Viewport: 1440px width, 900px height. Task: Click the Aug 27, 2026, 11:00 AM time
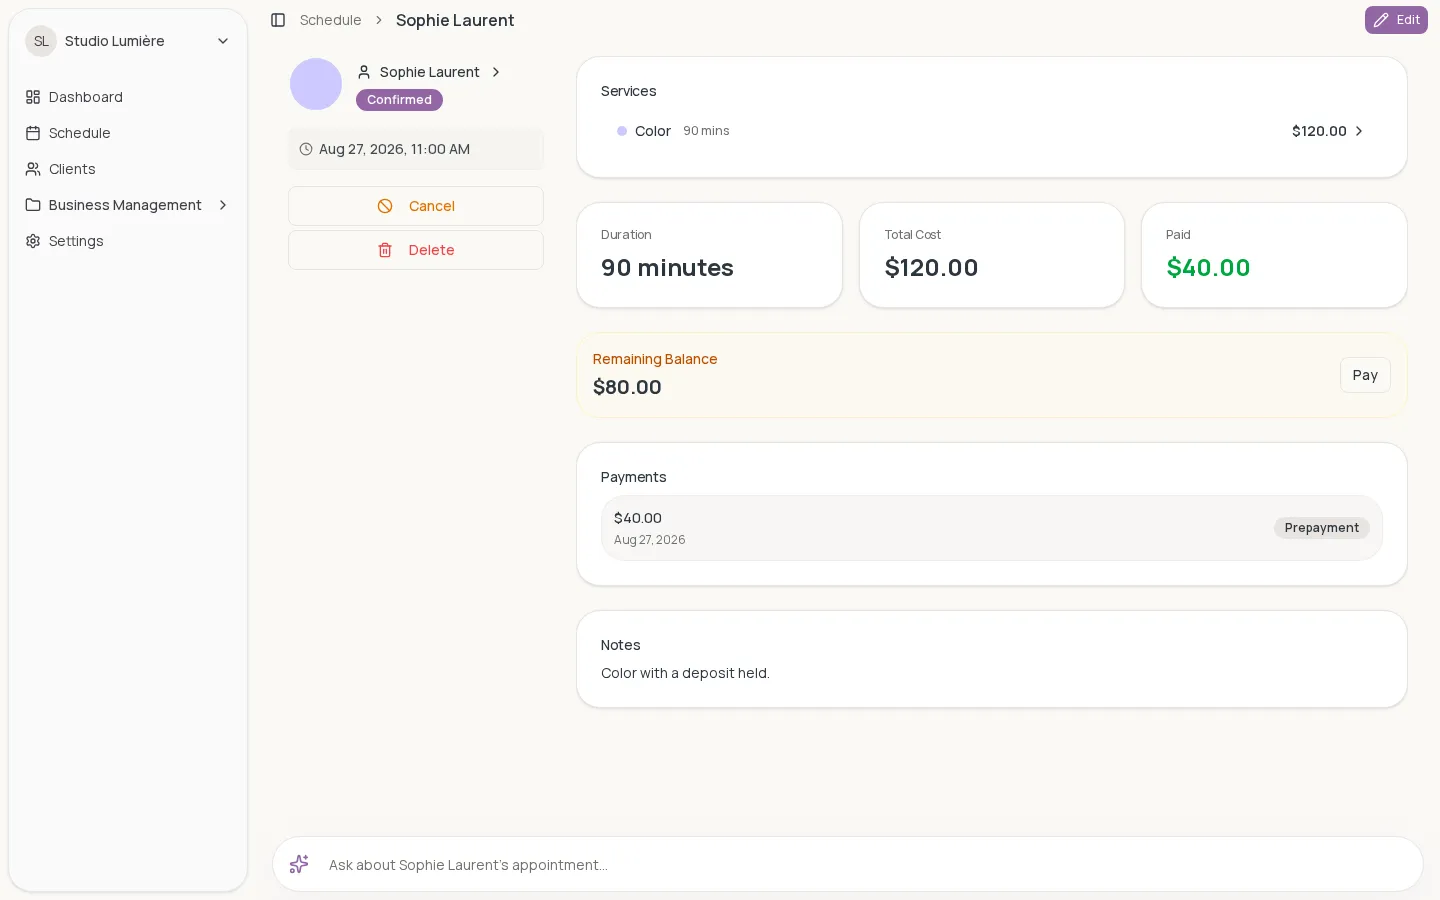pyautogui.click(x=394, y=149)
